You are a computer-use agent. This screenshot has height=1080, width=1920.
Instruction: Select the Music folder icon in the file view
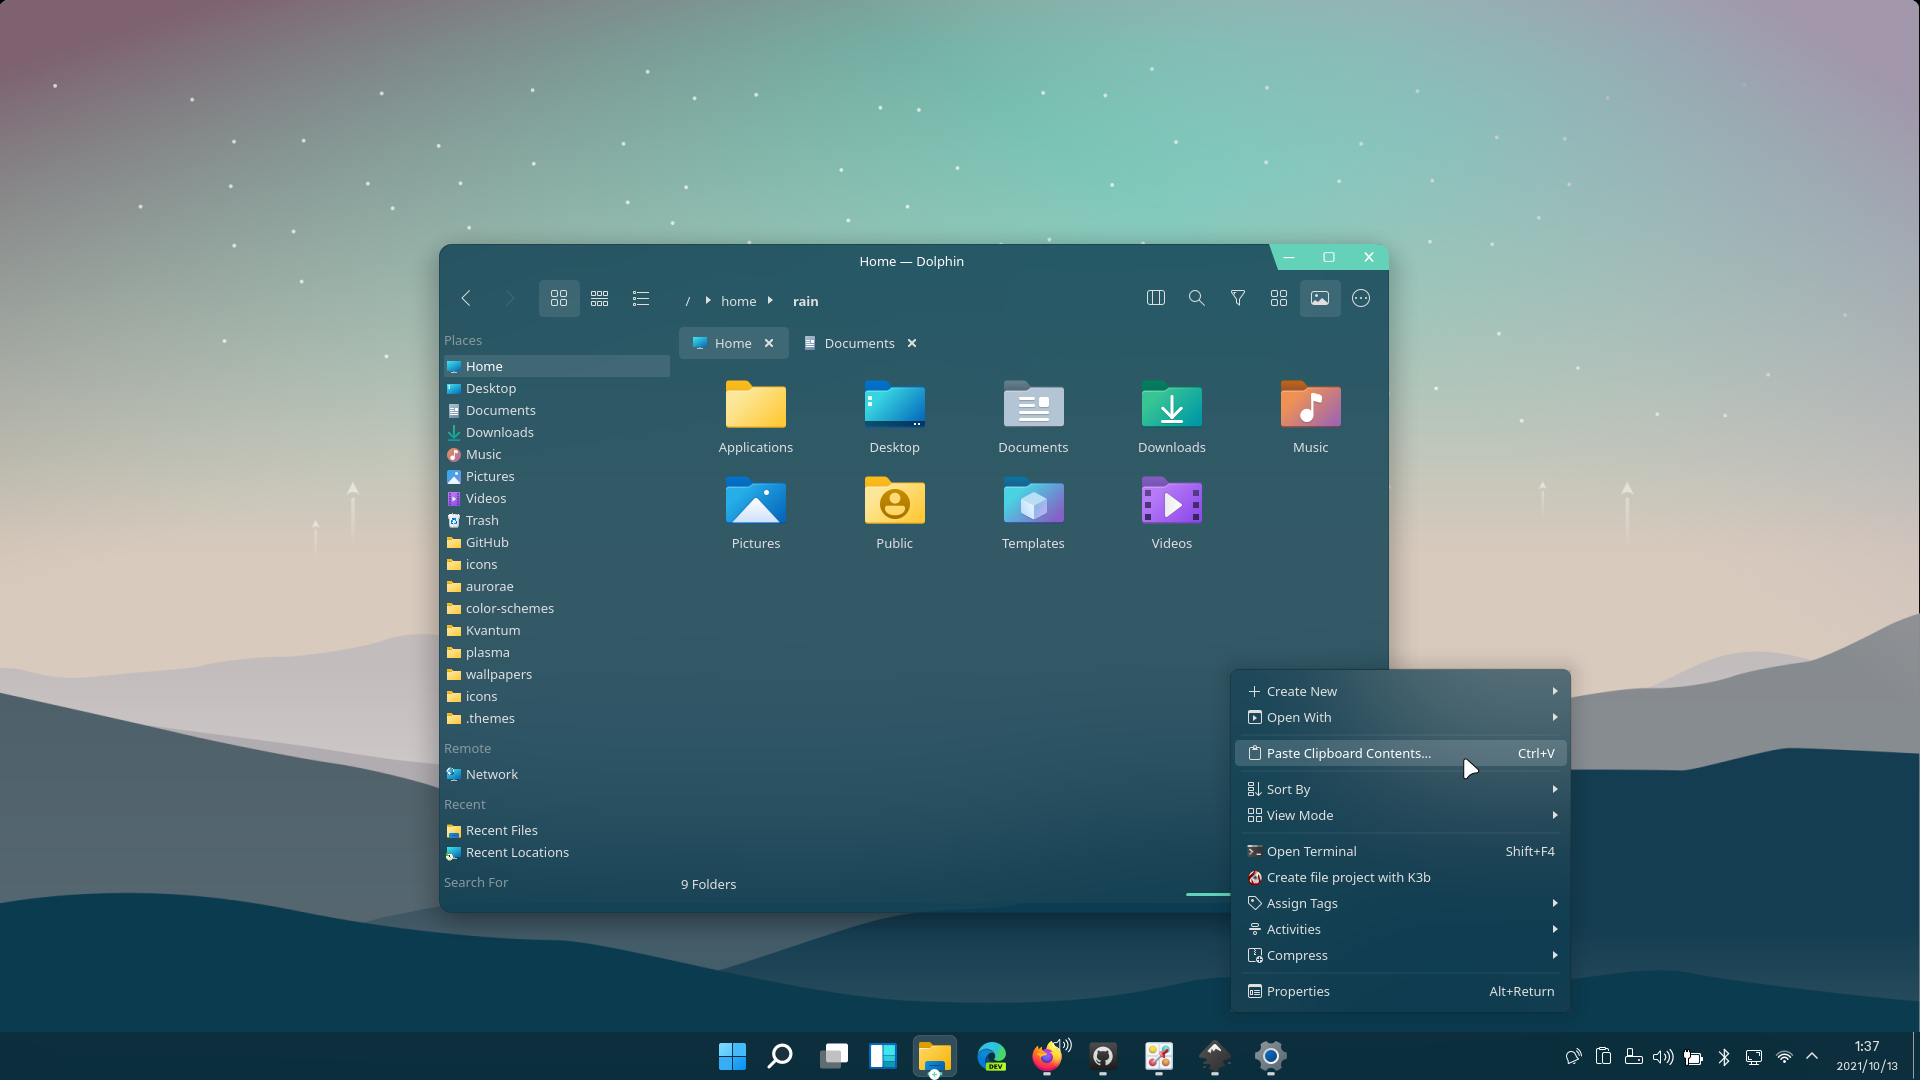coord(1311,405)
